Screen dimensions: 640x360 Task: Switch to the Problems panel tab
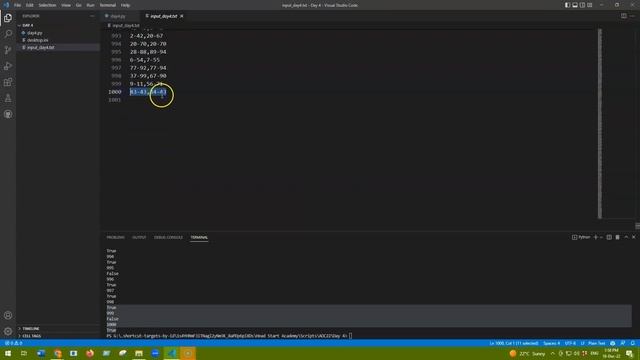pos(116,237)
